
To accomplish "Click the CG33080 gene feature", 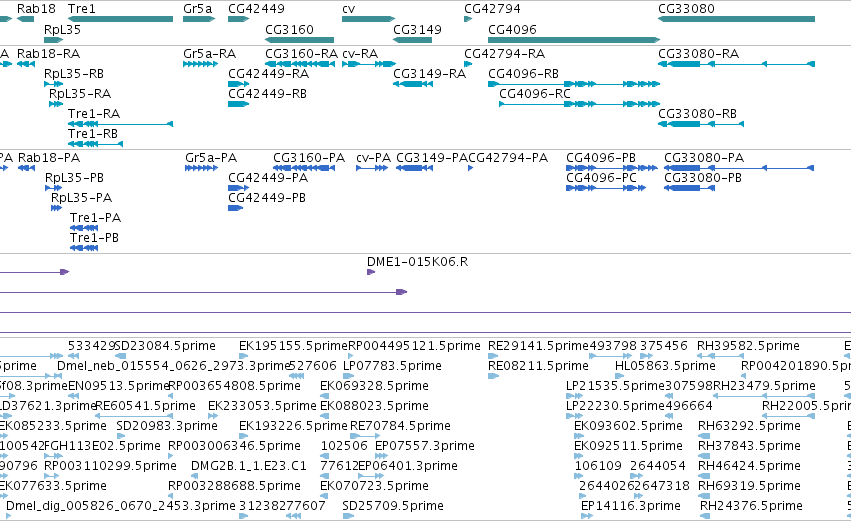I will click(736, 19).
